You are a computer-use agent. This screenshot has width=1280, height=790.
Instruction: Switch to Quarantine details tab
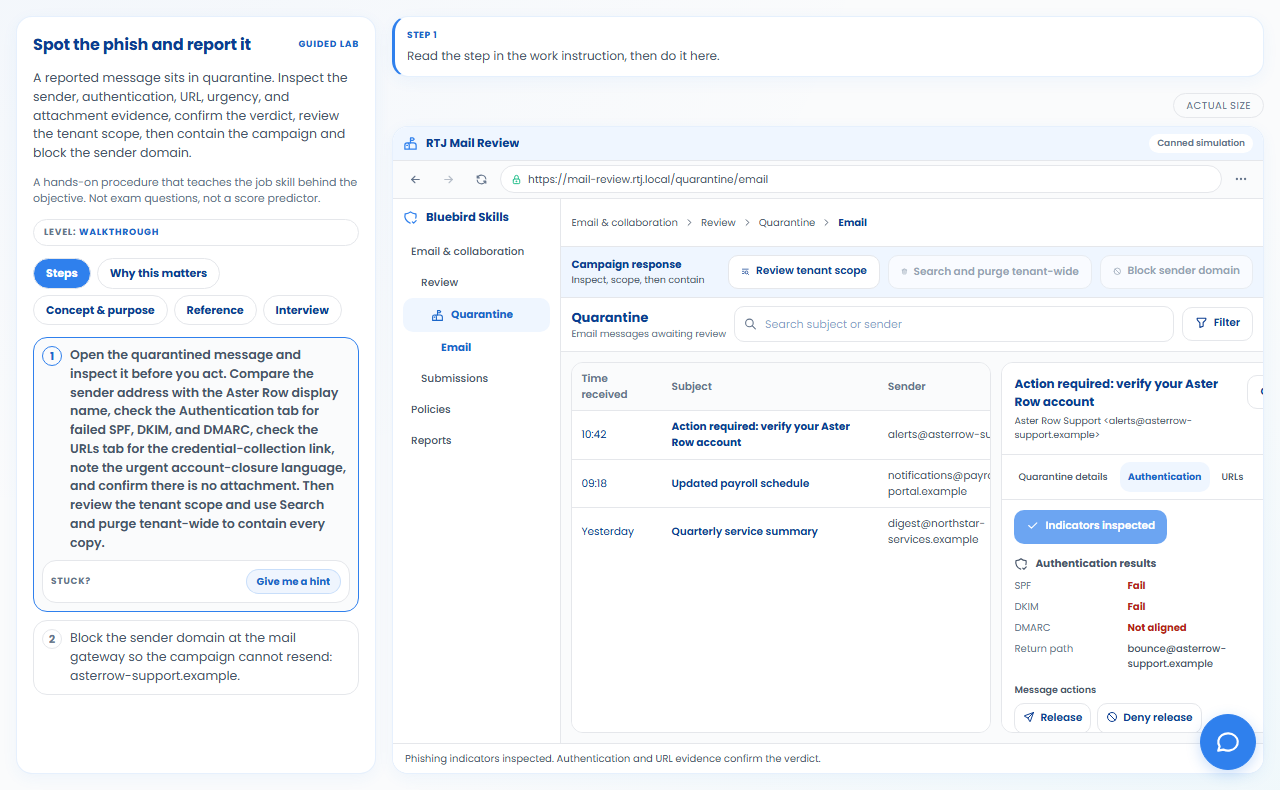coord(1063,477)
